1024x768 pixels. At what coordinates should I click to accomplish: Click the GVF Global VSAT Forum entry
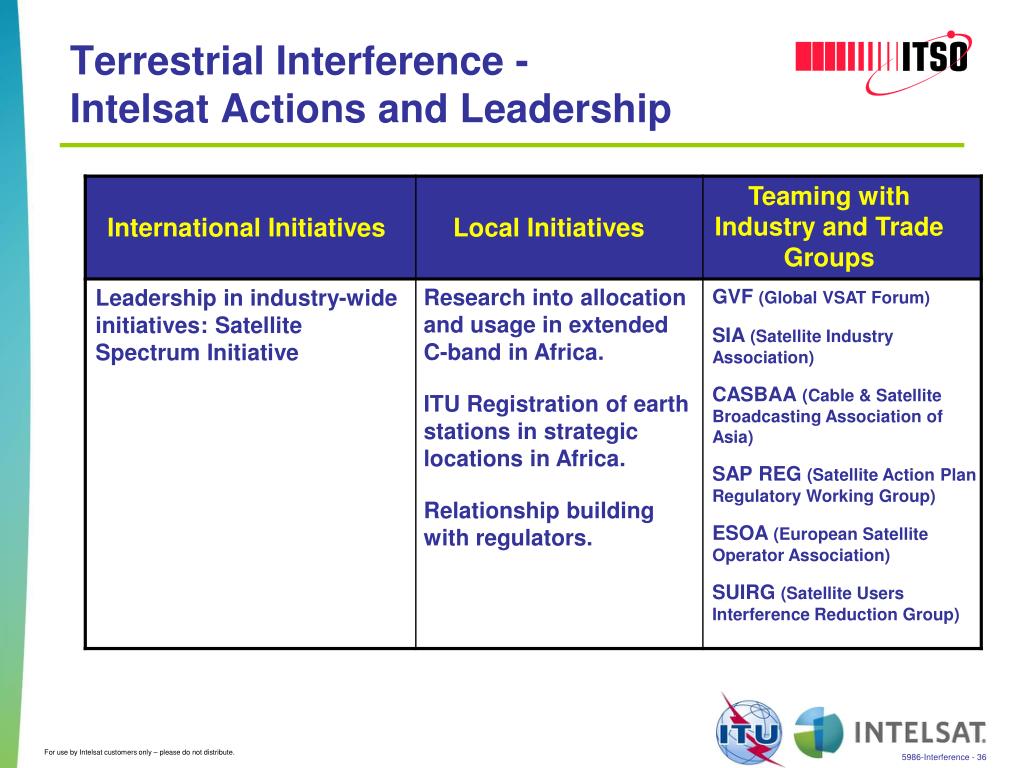[x=821, y=297]
